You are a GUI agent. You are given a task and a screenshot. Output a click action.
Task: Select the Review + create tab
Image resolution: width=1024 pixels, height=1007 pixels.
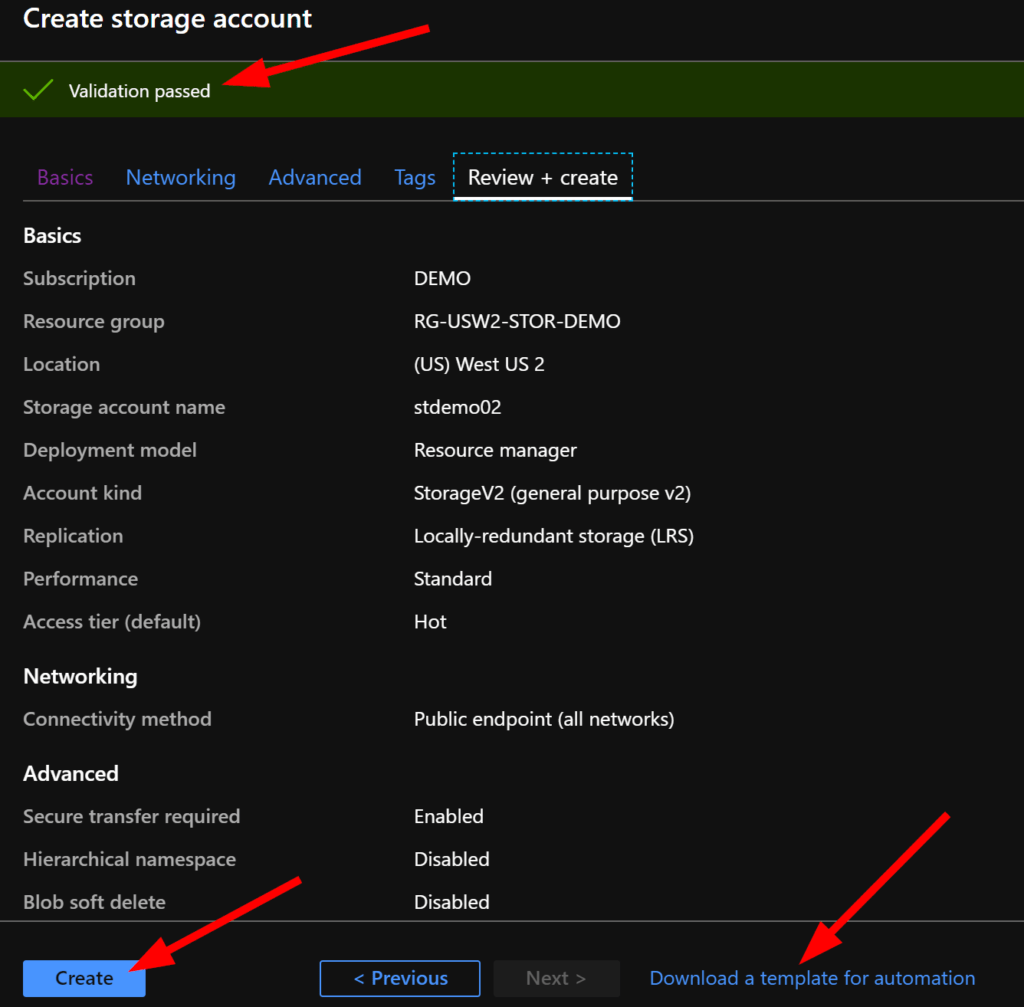tap(543, 177)
